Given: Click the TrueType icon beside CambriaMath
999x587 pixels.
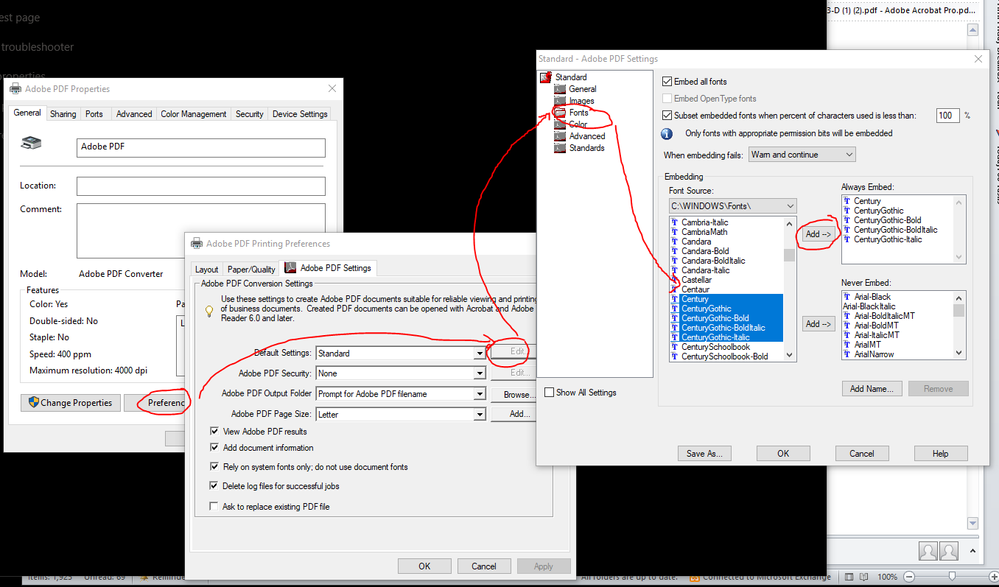Looking at the screenshot, I should pyautogui.click(x=675, y=232).
